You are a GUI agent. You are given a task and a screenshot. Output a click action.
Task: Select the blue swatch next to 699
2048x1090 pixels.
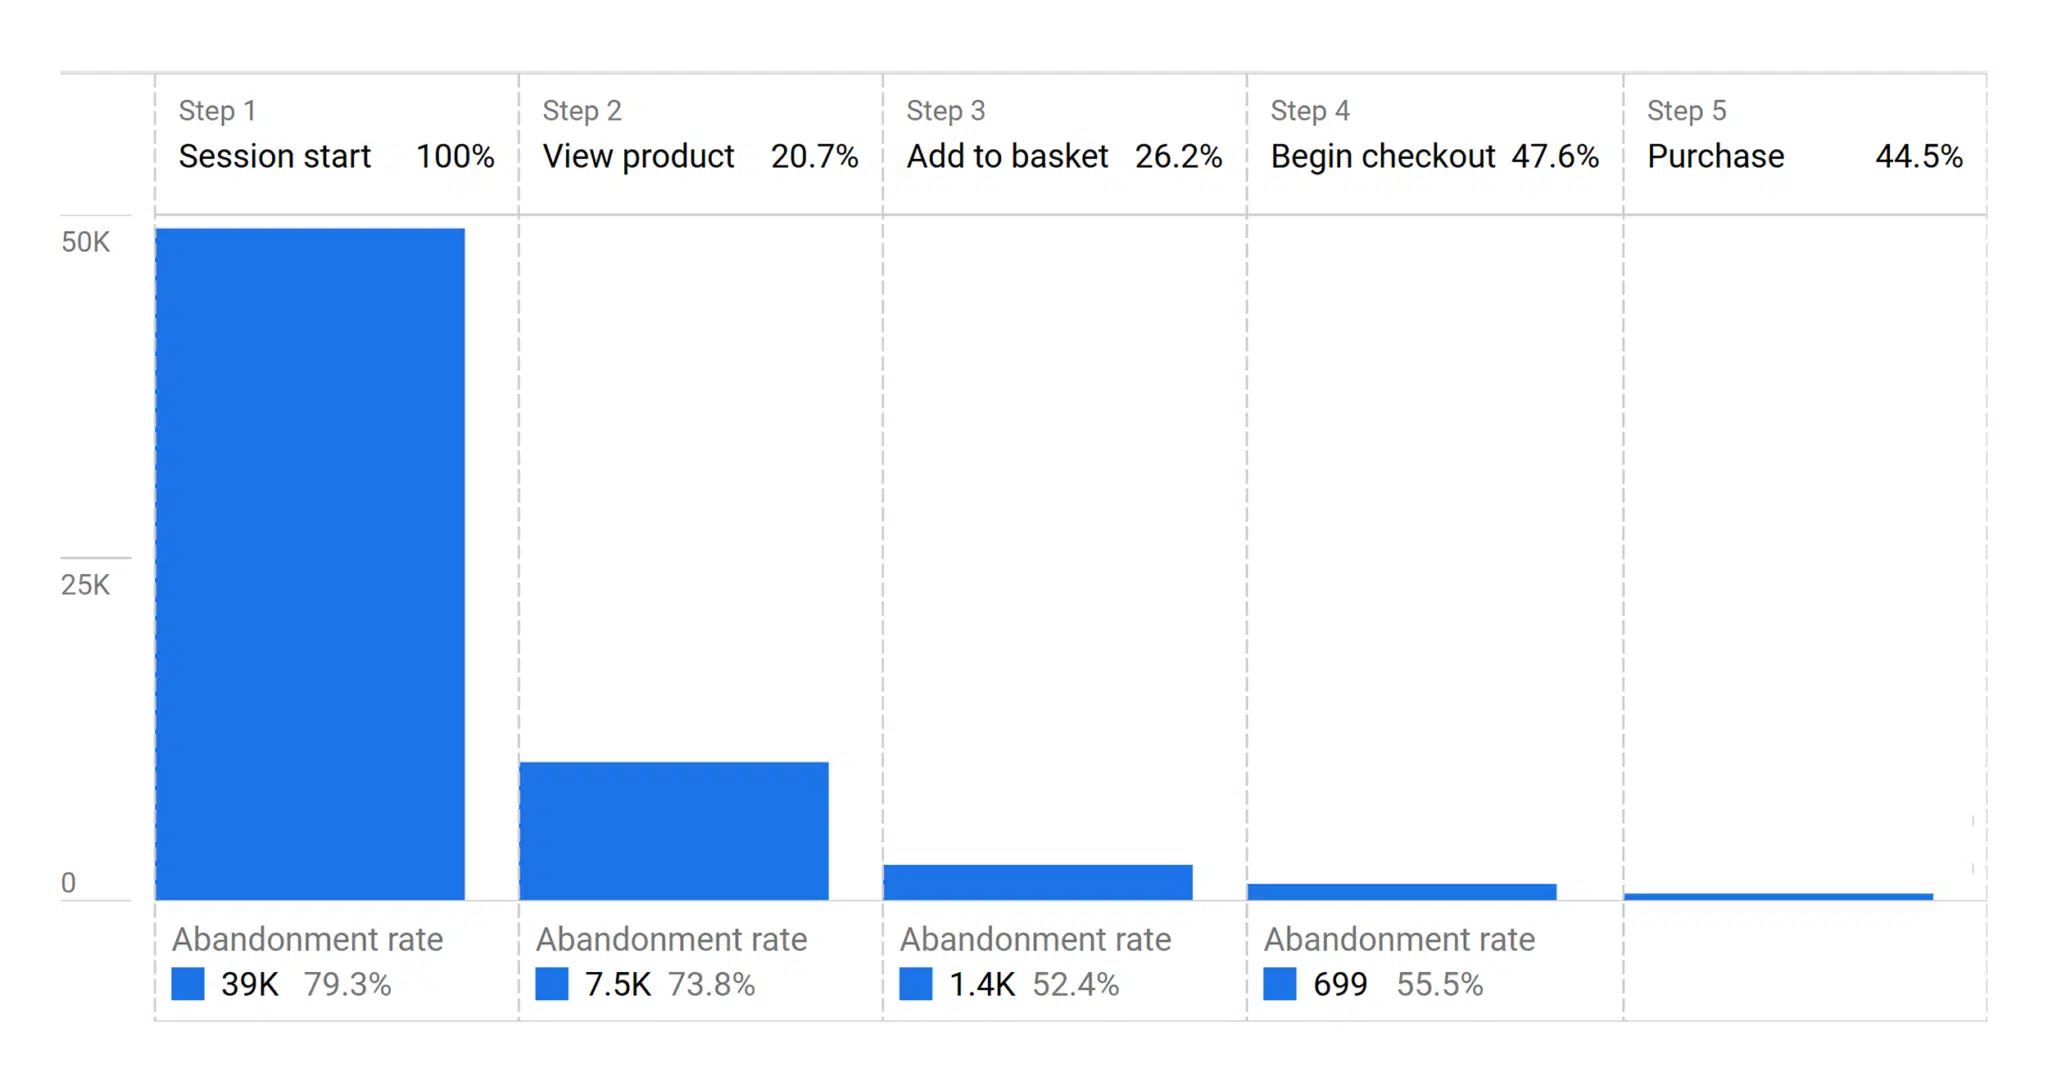1280,984
